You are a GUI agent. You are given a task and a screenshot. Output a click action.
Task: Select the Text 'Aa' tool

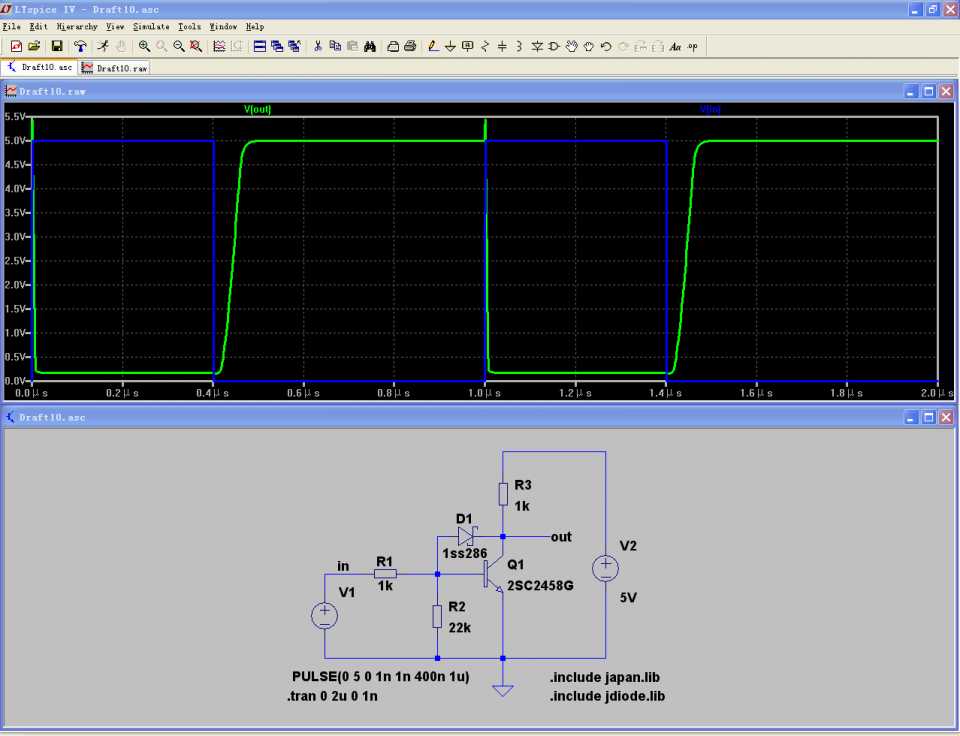(675, 47)
